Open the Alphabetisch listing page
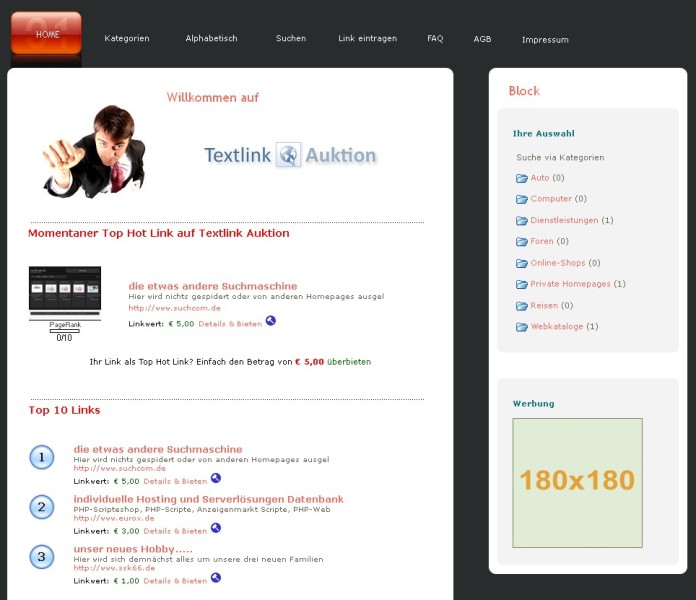696x600 pixels. [x=211, y=39]
